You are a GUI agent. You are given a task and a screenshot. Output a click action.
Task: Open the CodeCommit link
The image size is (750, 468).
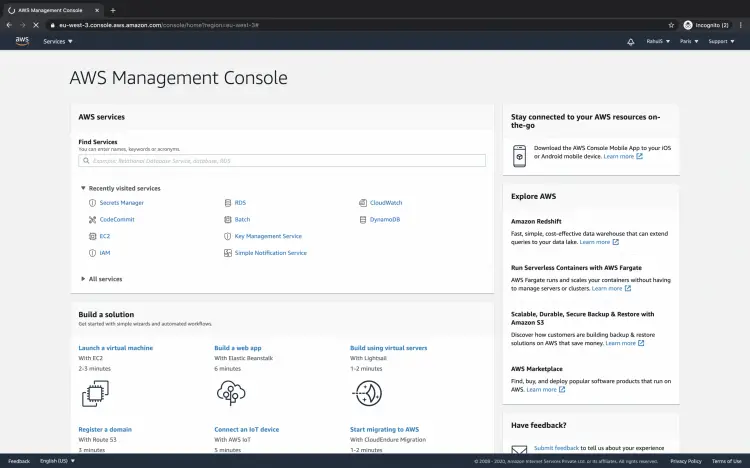pyautogui.click(x=117, y=220)
